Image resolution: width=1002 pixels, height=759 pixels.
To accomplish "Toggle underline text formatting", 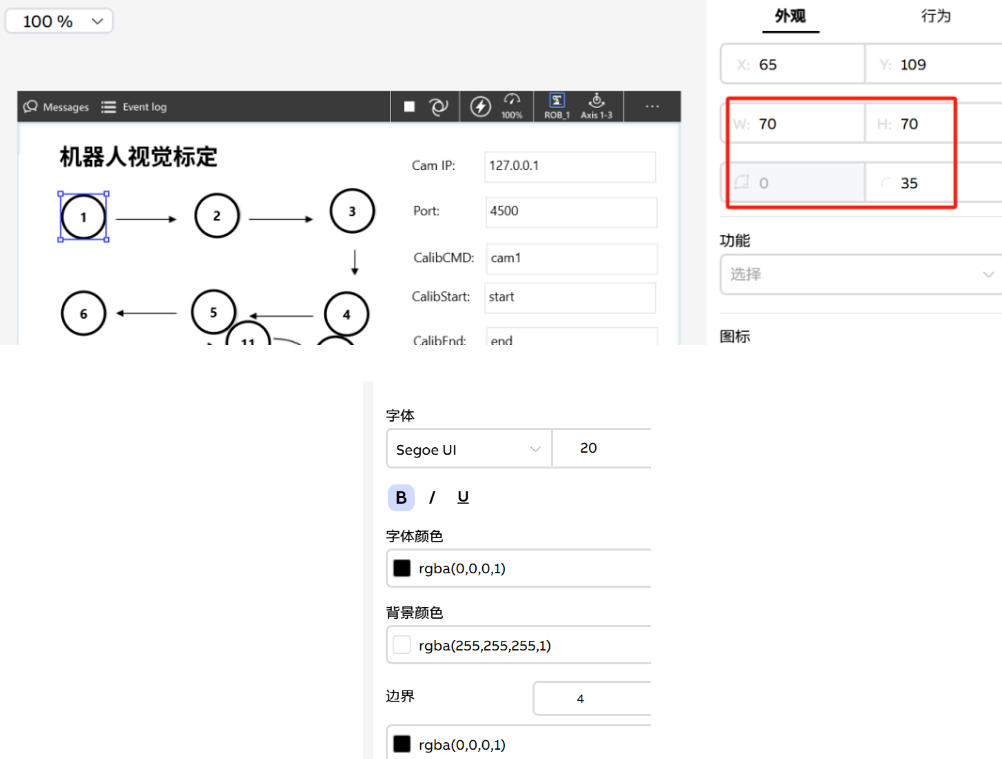I will (463, 498).
